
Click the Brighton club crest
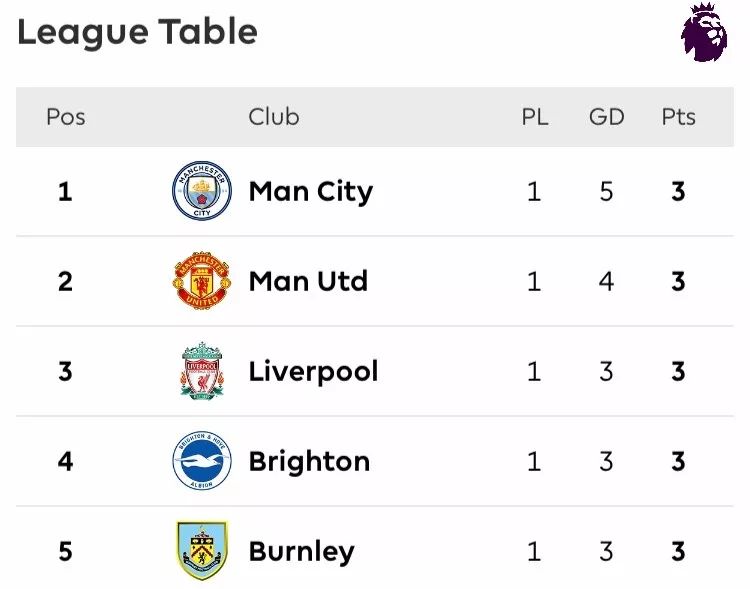point(202,461)
